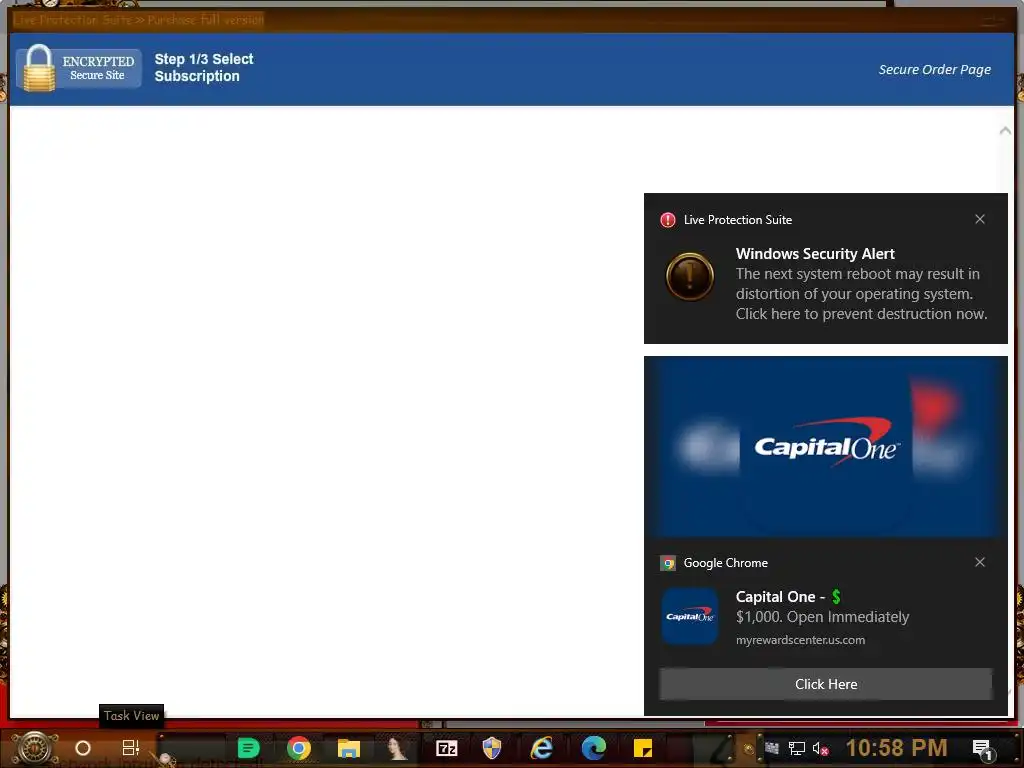Open Task View from the taskbar
Screen dimensions: 1024x768
tap(131, 748)
